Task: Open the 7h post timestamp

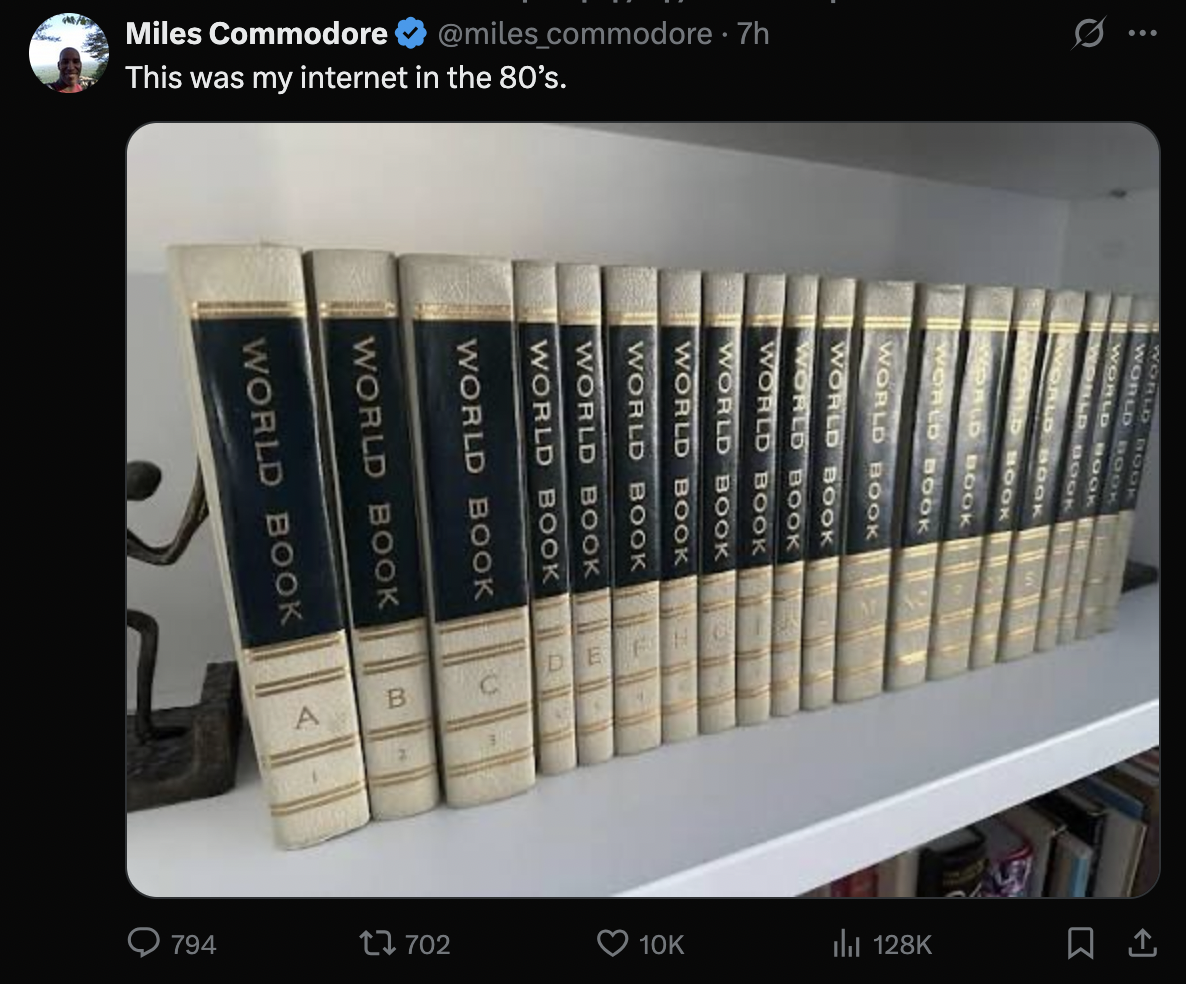Action: point(753,33)
